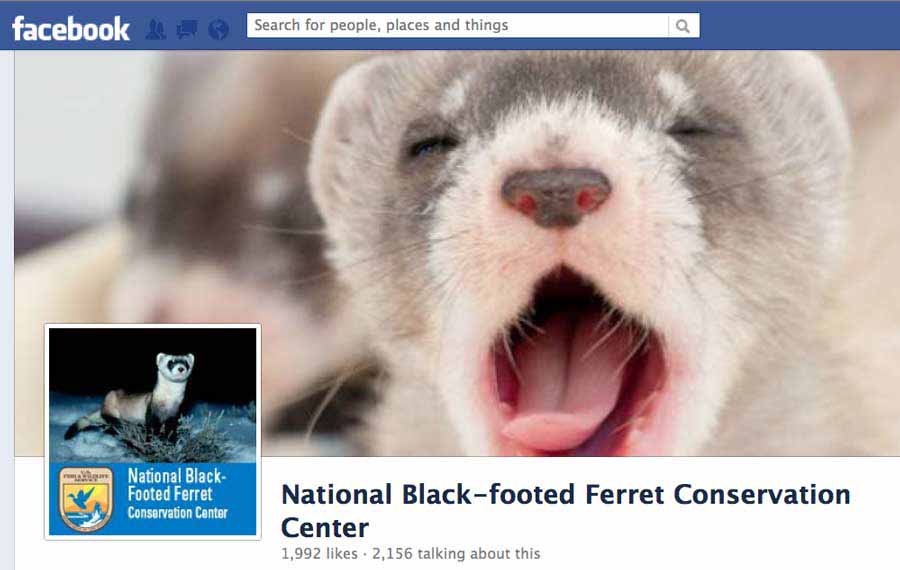Click the Fish & Wildlife Service shield emblem
Viewport: 900px width, 570px height.
86,499
